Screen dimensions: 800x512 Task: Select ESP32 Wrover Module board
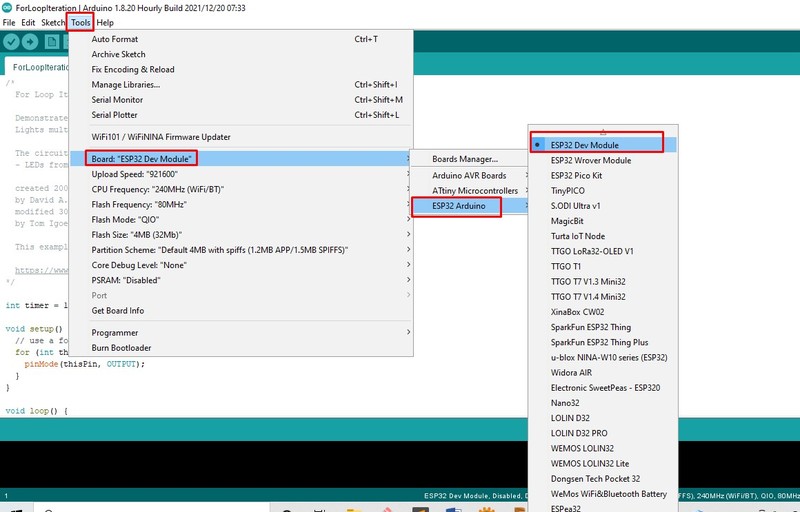pyautogui.click(x=603, y=160)
